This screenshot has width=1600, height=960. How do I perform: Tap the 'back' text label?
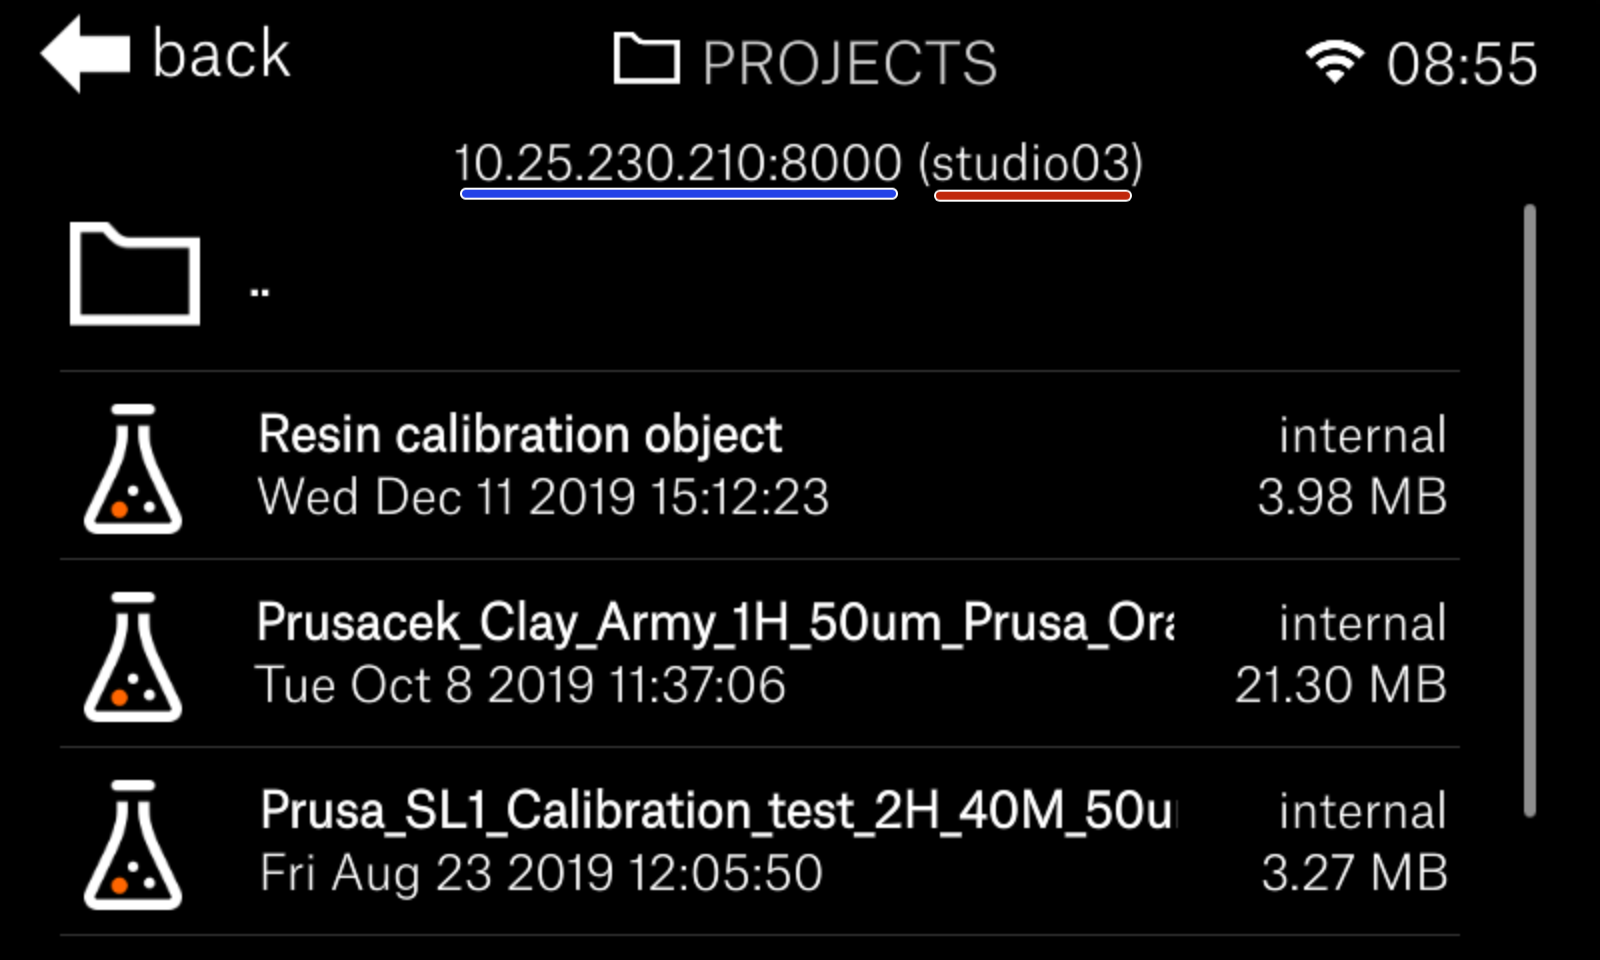point(221,55)
